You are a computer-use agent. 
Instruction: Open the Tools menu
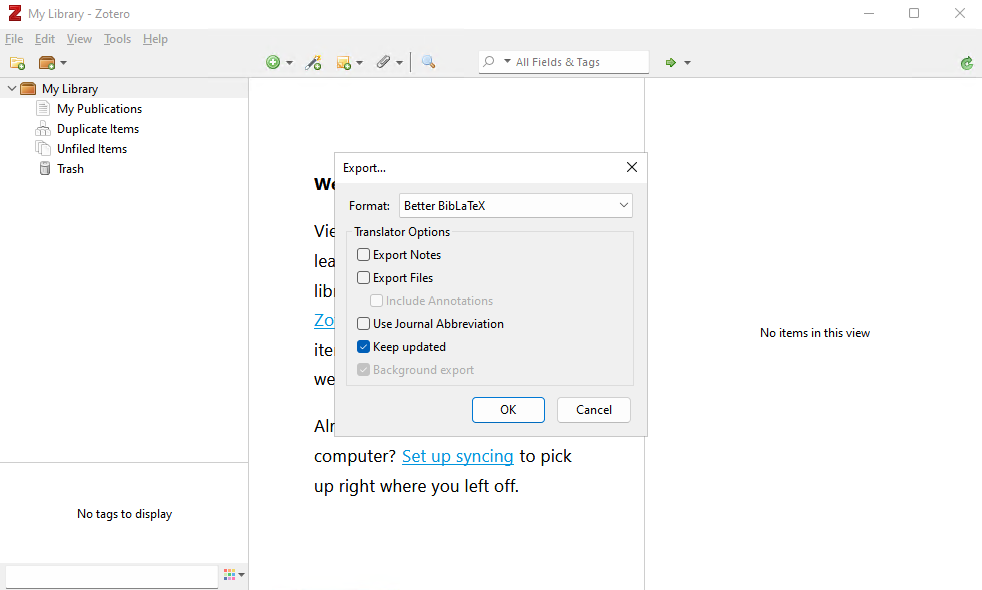tap(117, 39)
